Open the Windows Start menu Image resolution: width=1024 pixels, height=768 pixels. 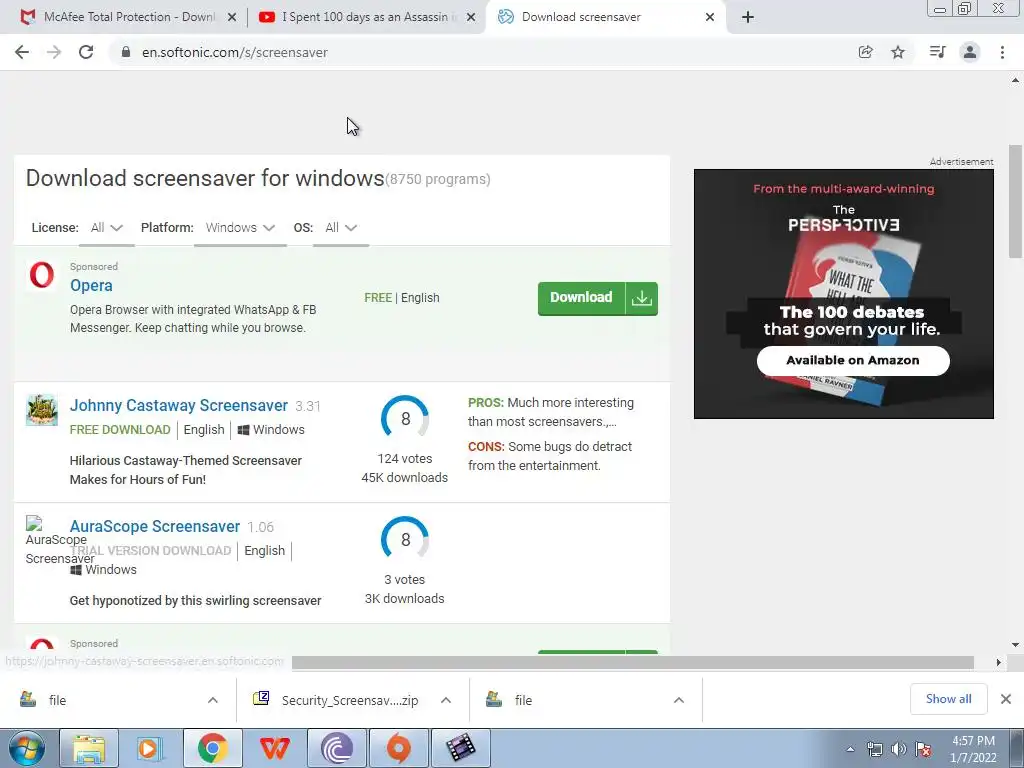click(x=27, y=748)
